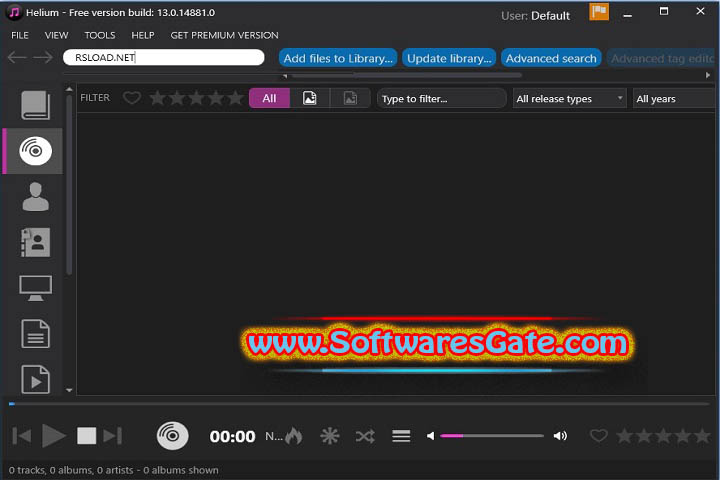Toggle favorite heart in filter bar
Image resolution: width=720 pixels, height=480 pixels.
click(132, 97)
